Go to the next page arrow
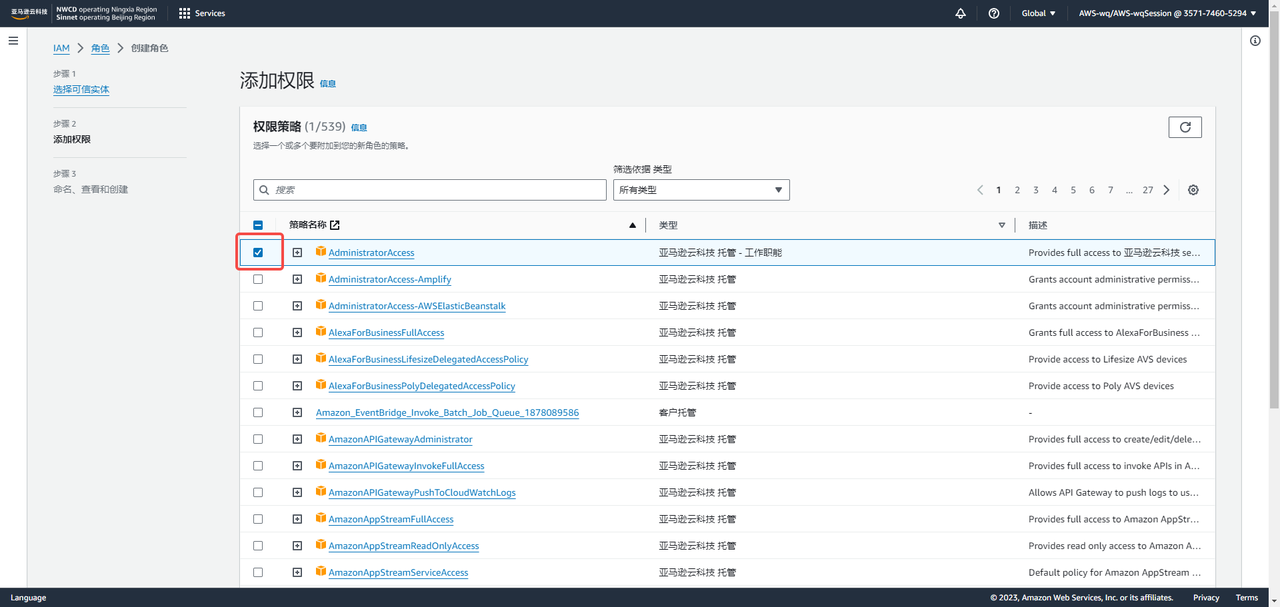Screen dimensions: 1280x607 [x=1167, y=190]
